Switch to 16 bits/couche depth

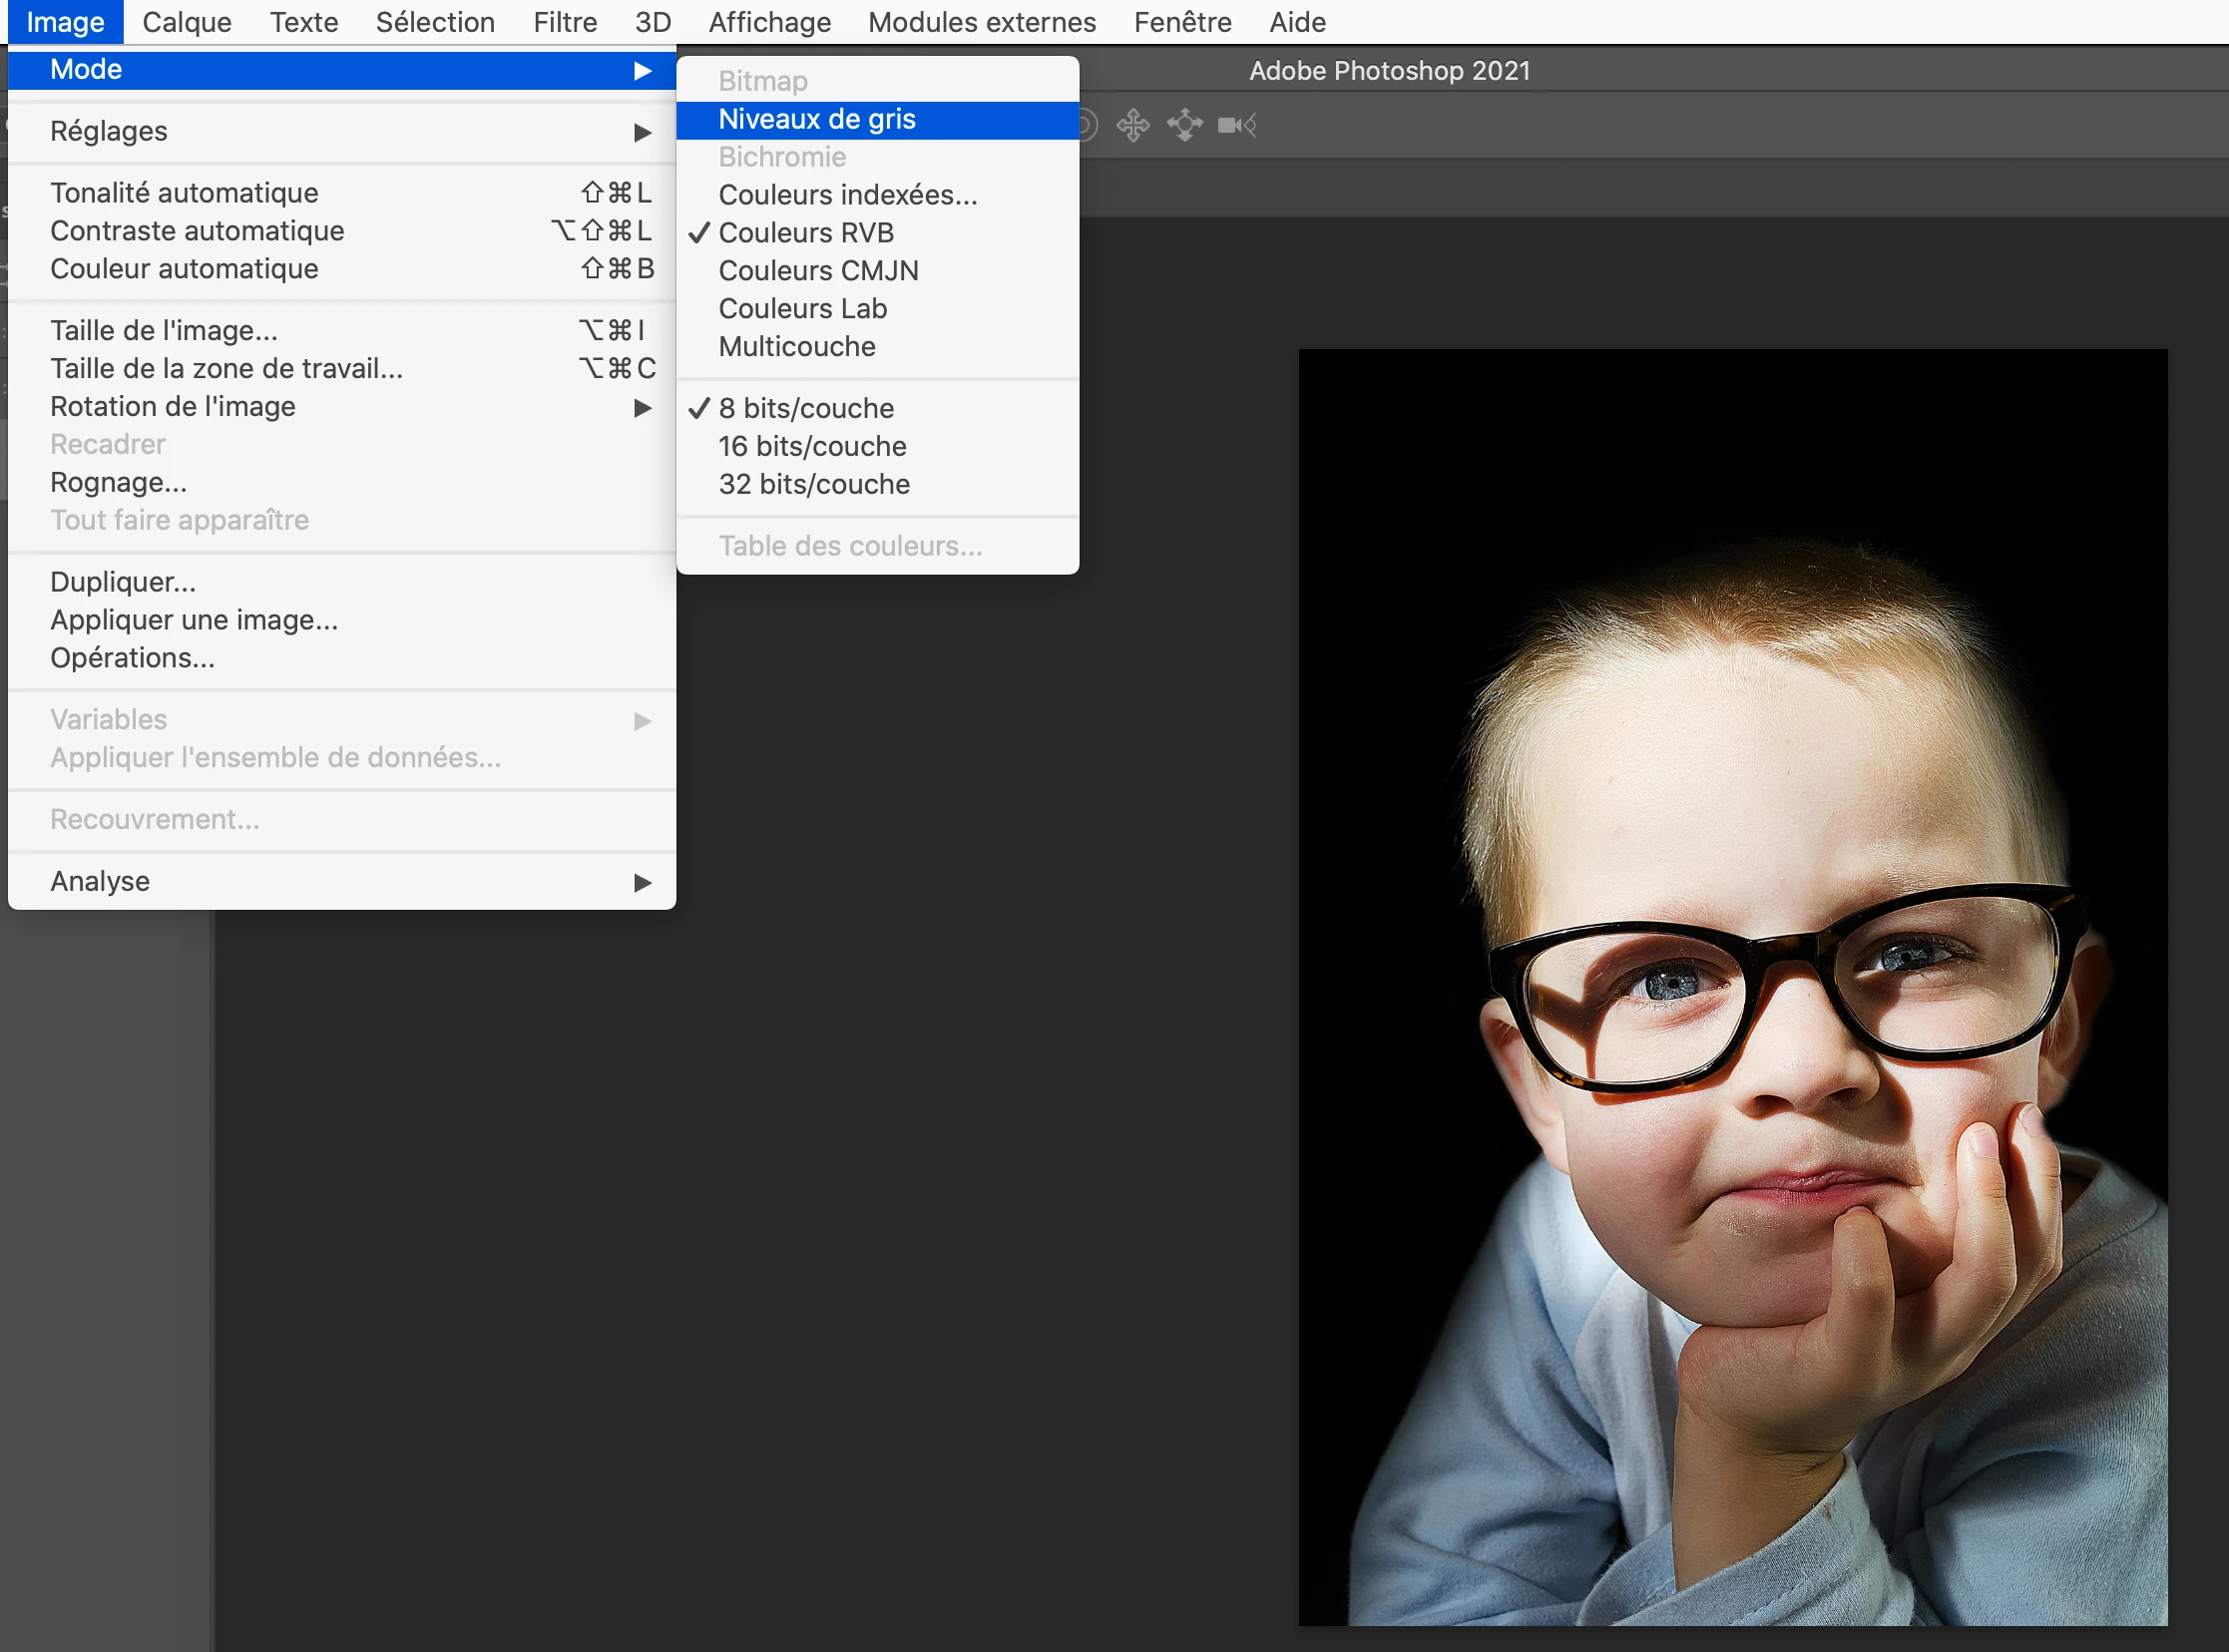[812, 446]
